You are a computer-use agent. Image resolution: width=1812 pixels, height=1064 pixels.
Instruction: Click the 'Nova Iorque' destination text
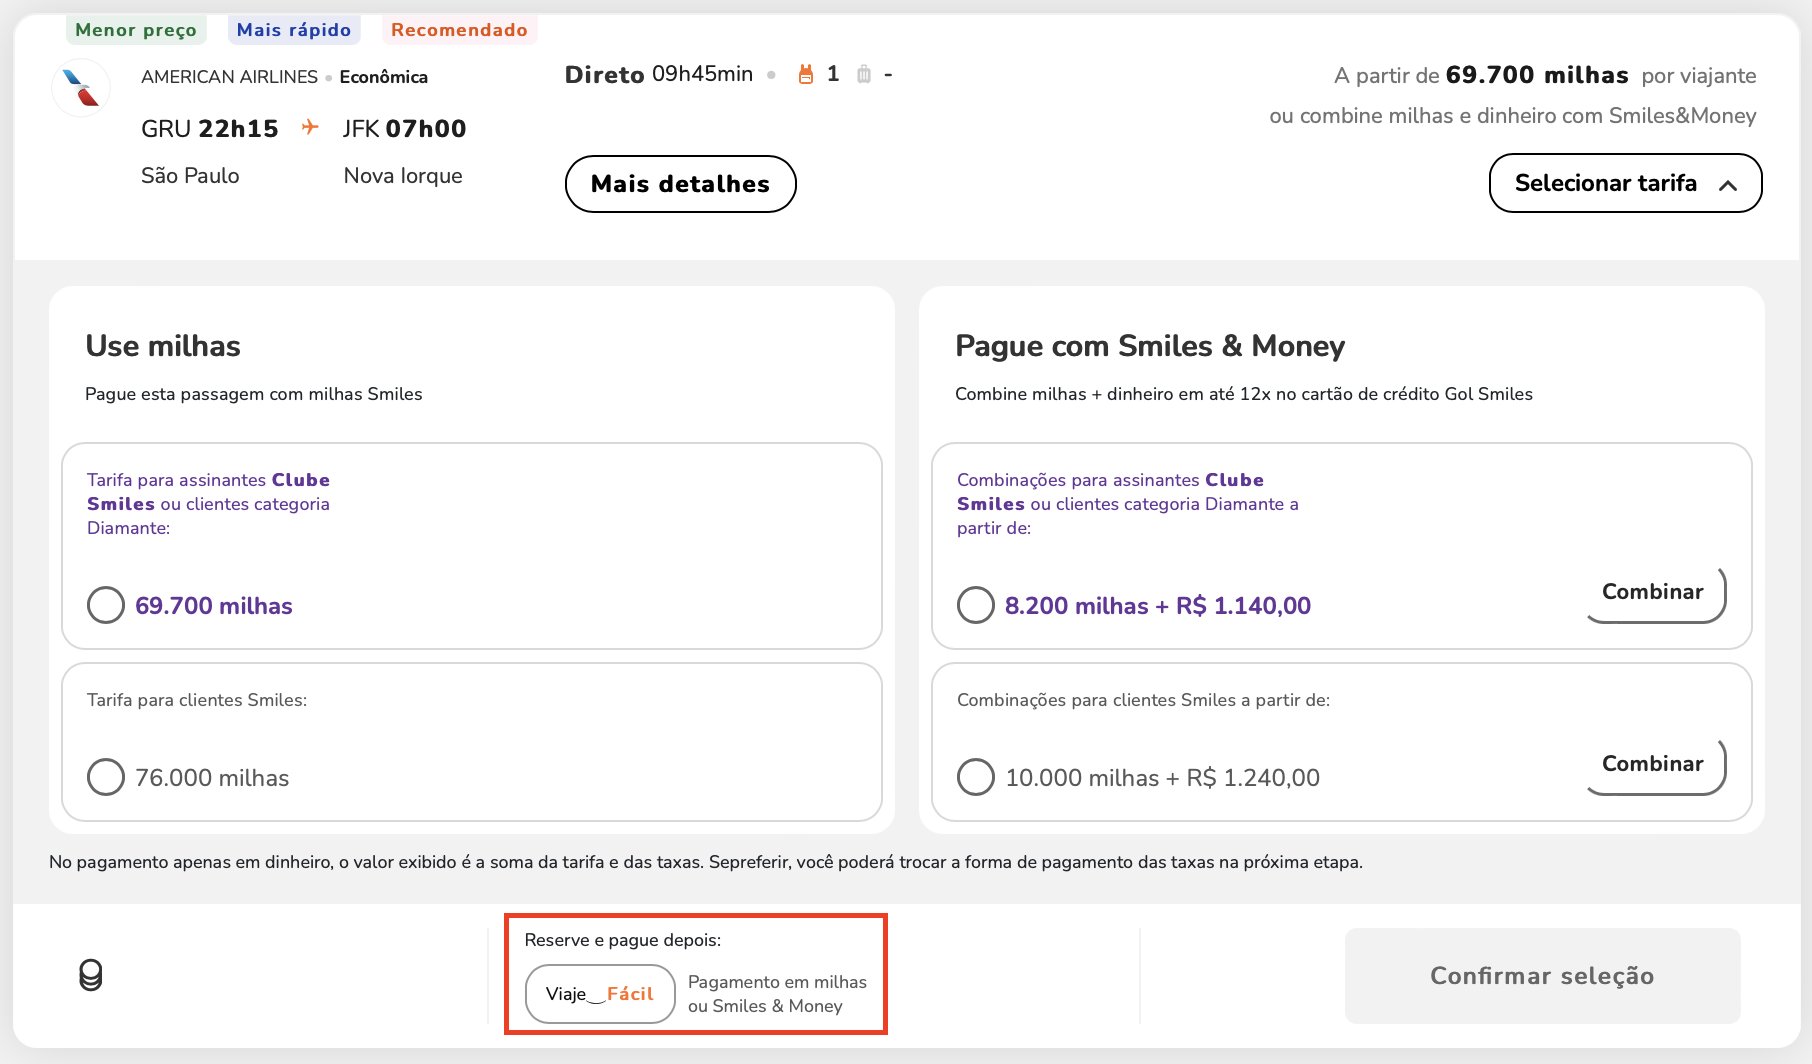click(x=403, y=176)
